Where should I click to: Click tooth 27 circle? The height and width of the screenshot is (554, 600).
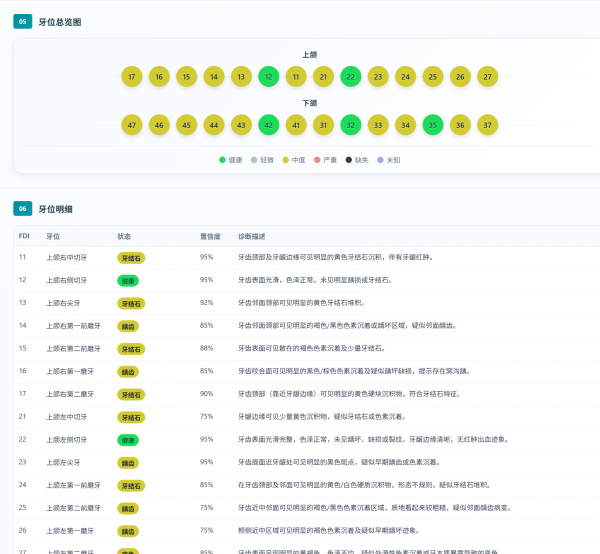coord(488,77)
